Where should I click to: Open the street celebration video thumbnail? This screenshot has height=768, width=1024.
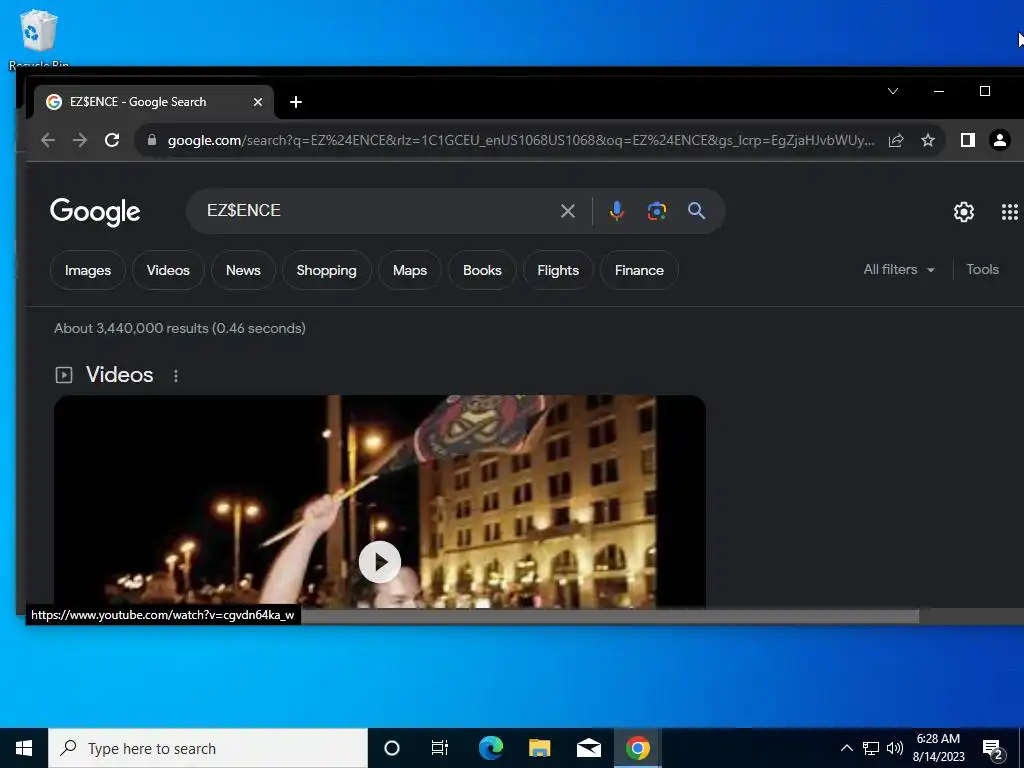coord(379,502)
